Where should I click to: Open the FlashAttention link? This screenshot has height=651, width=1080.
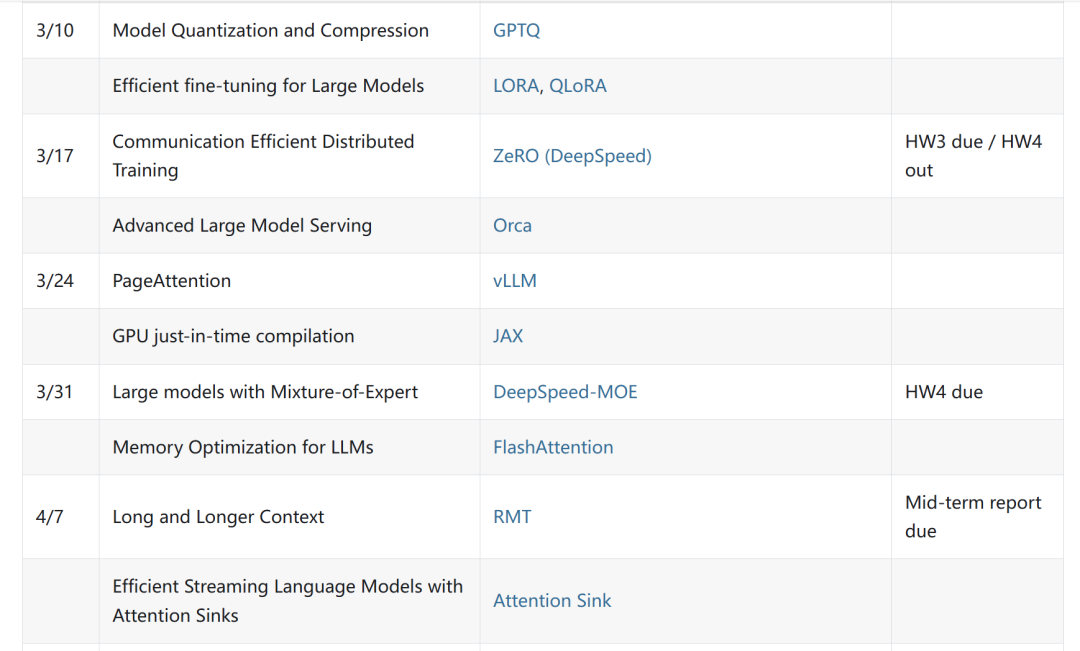coord(553,448)
